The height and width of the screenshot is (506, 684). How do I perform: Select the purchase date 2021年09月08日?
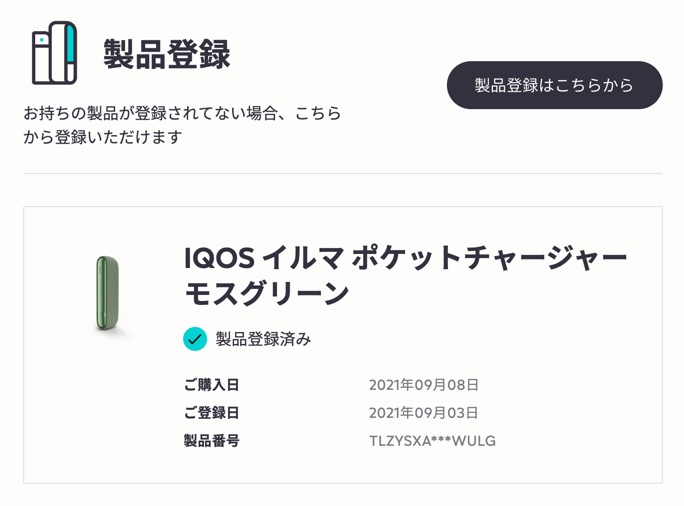pyautogui.click(x=424, y=385)
